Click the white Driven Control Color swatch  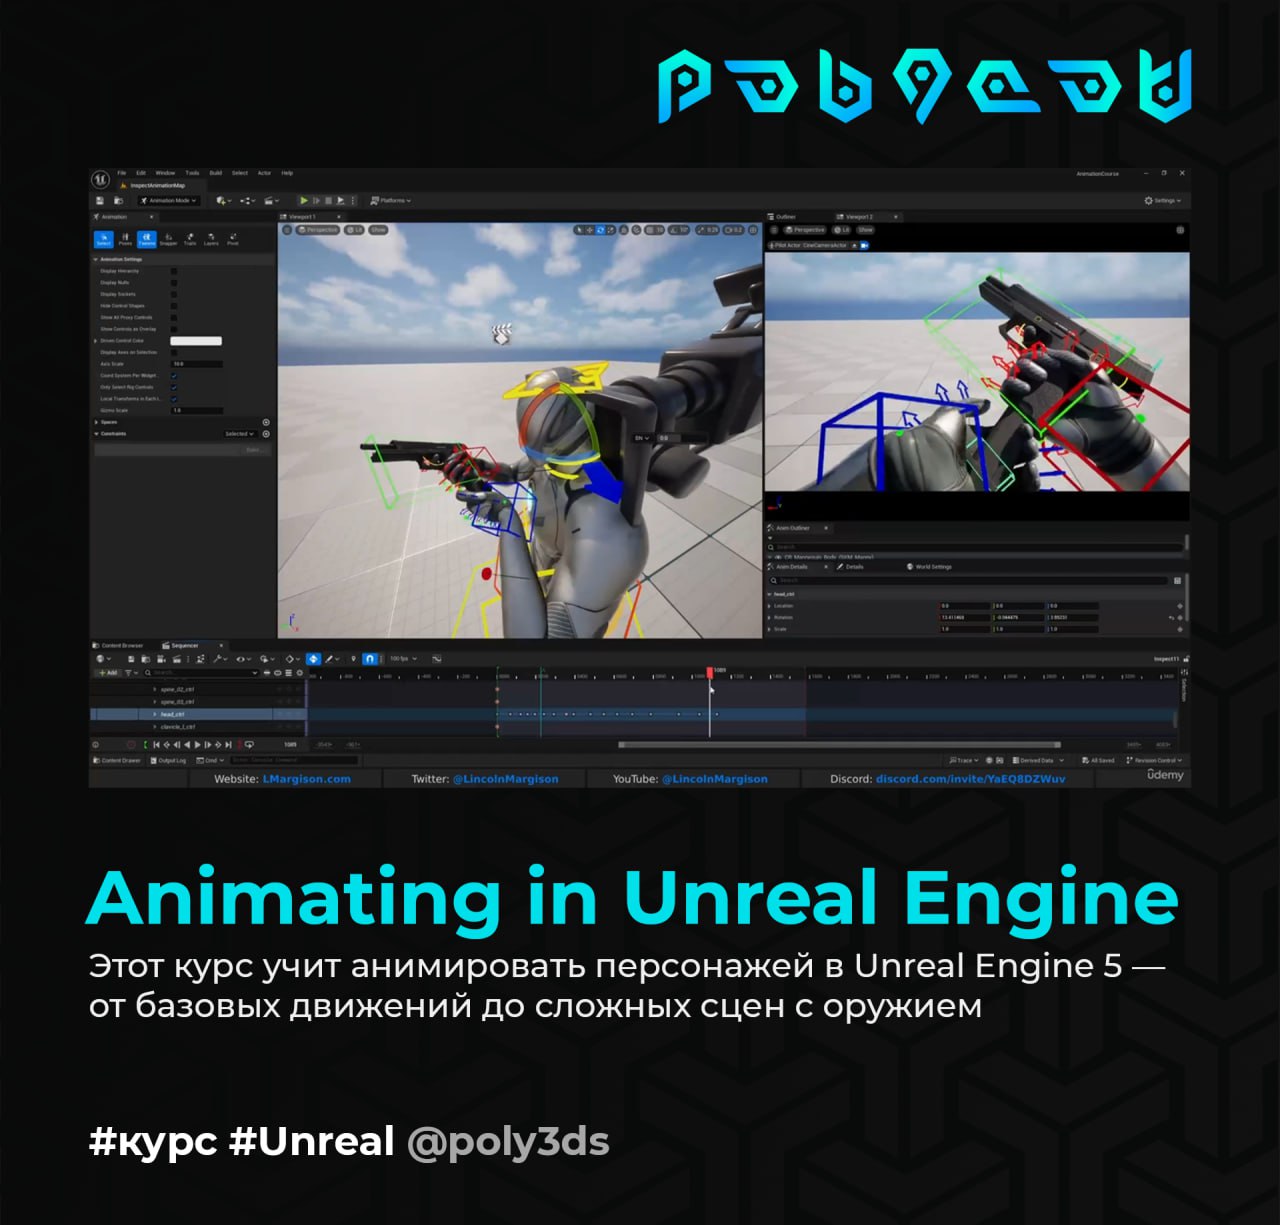click(196, 341)
